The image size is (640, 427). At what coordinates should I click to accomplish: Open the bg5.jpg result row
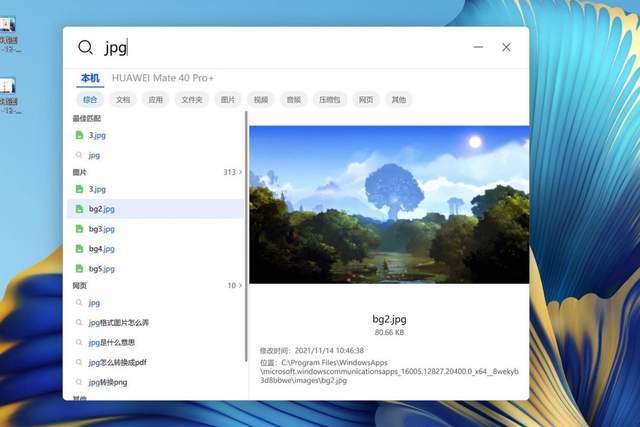155,269
